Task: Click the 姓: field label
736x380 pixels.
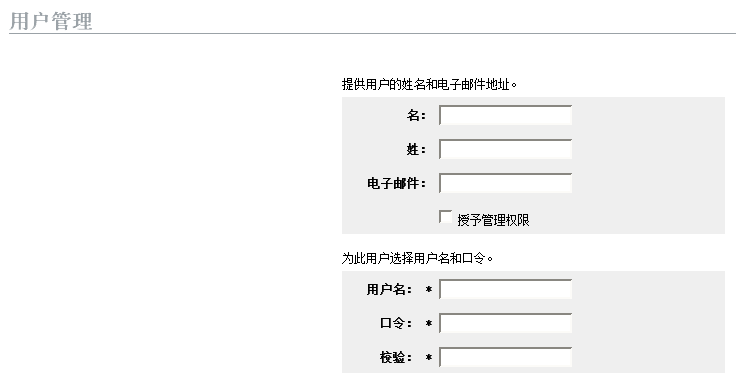Action: point(416,150)
